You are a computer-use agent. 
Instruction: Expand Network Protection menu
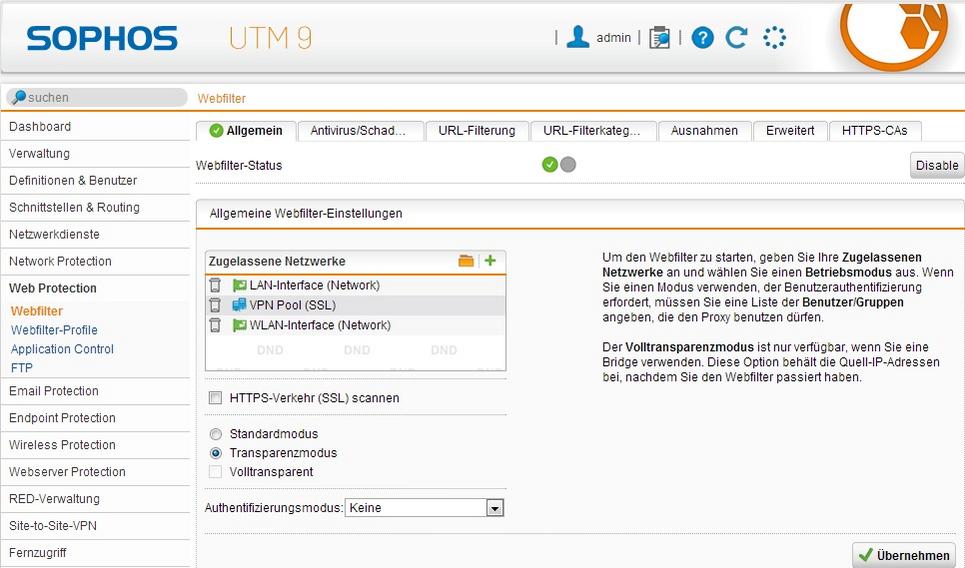[x=95, y=262]
